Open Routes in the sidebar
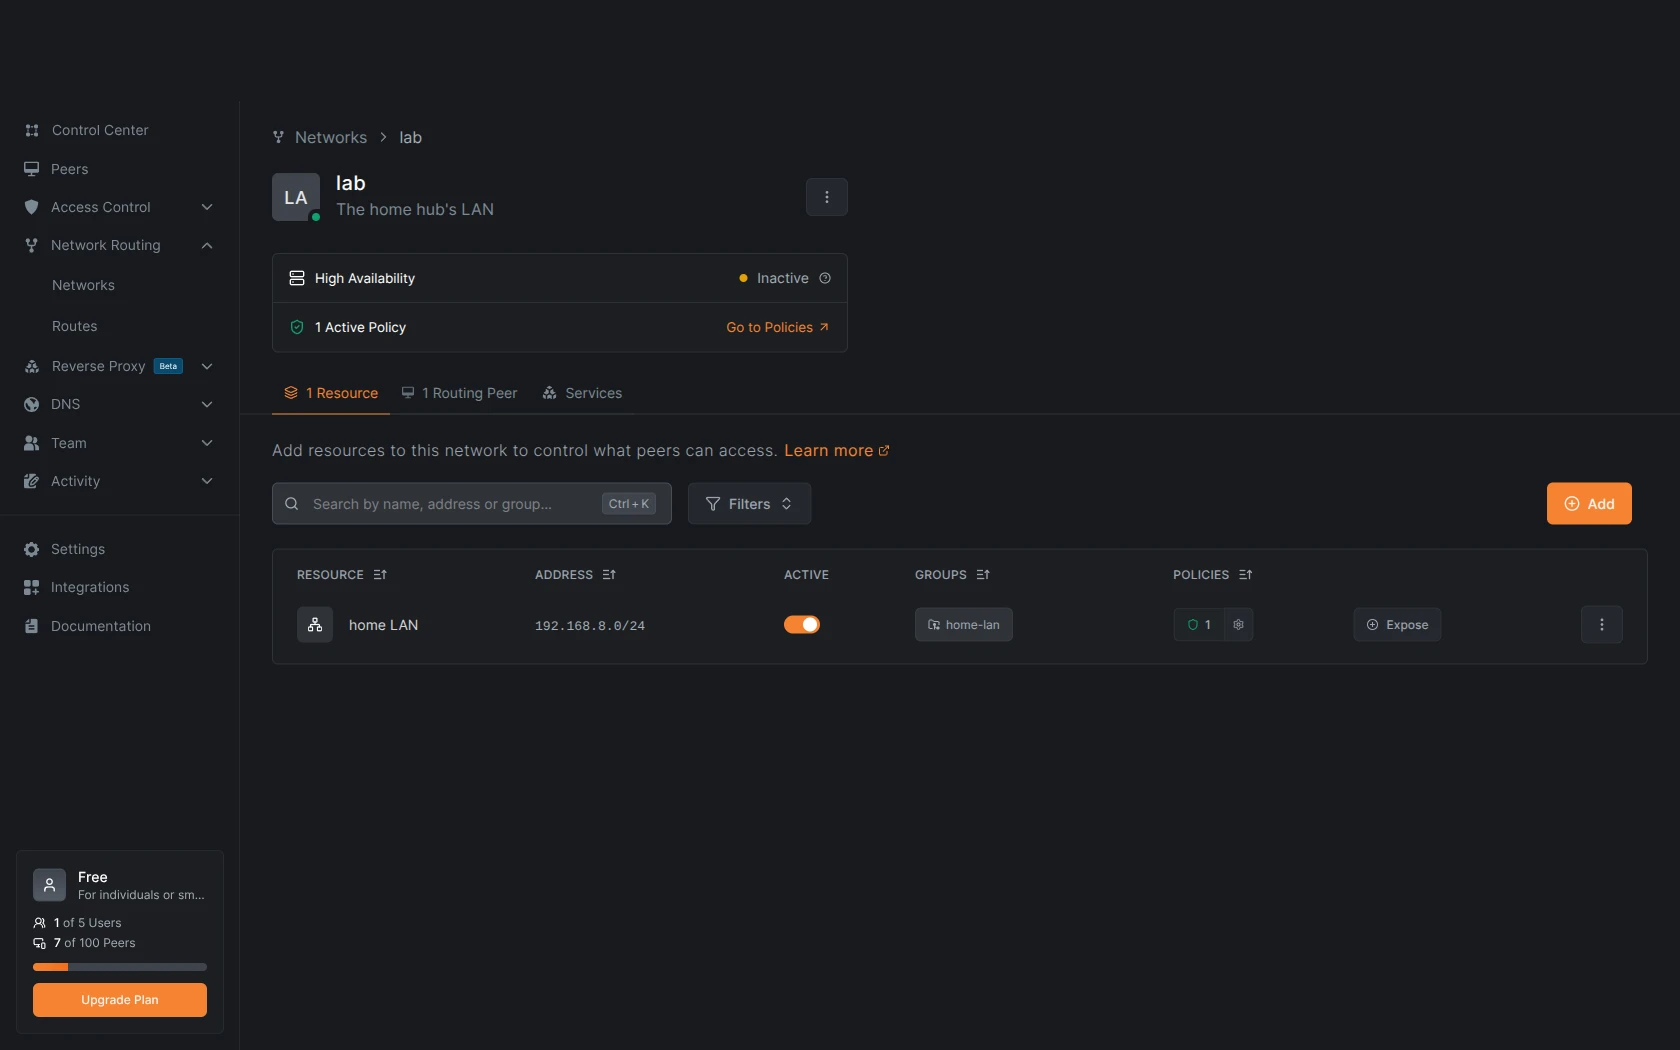The height and width of the screenshot is (1050, 1680). click(75, 326)
